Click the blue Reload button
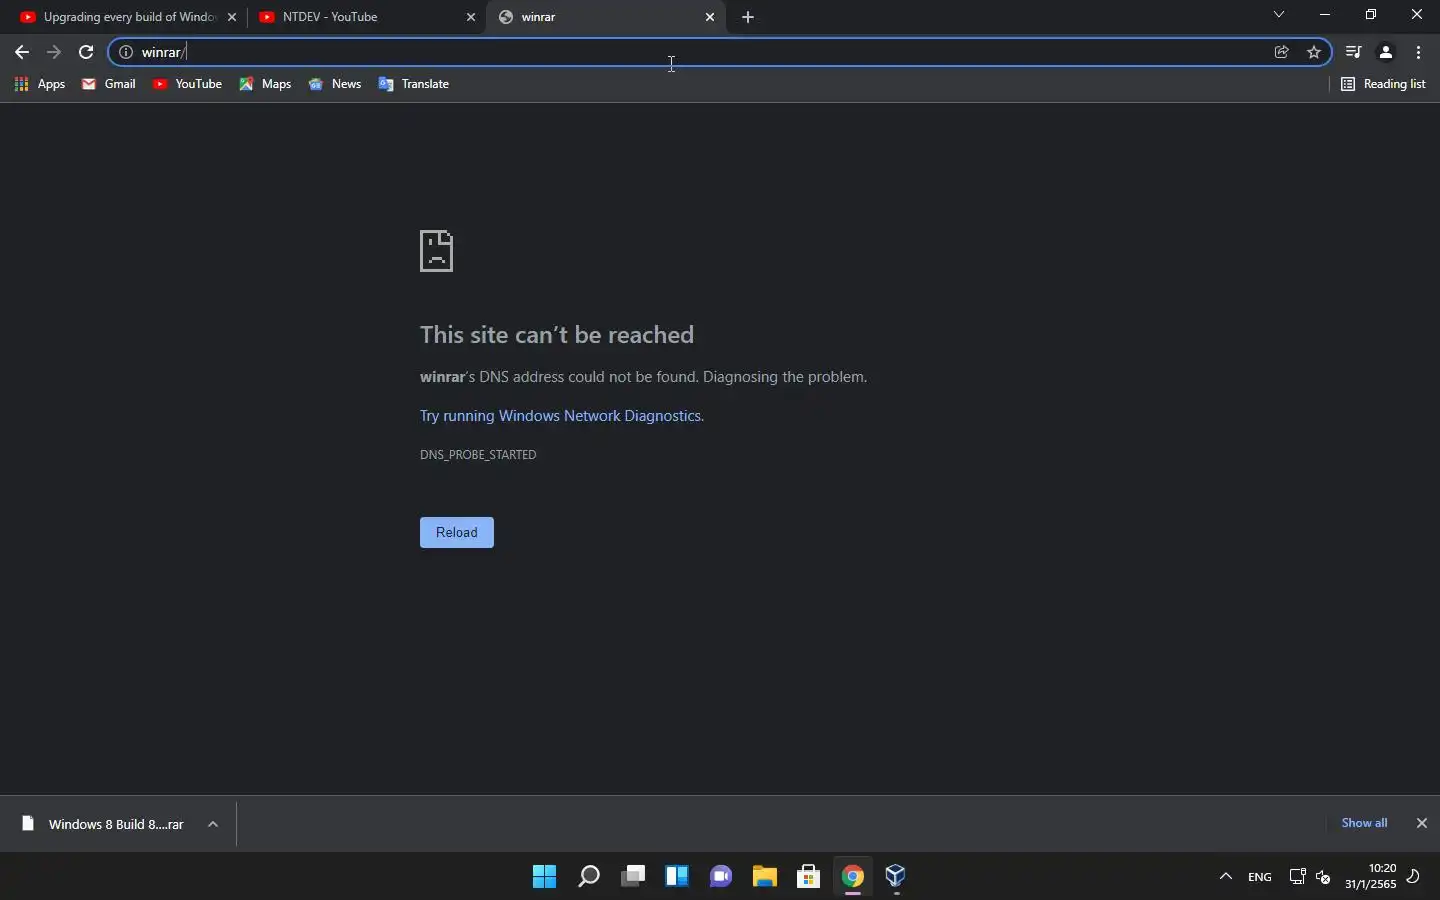This screenshot has height=900, width=1440. 457,533
